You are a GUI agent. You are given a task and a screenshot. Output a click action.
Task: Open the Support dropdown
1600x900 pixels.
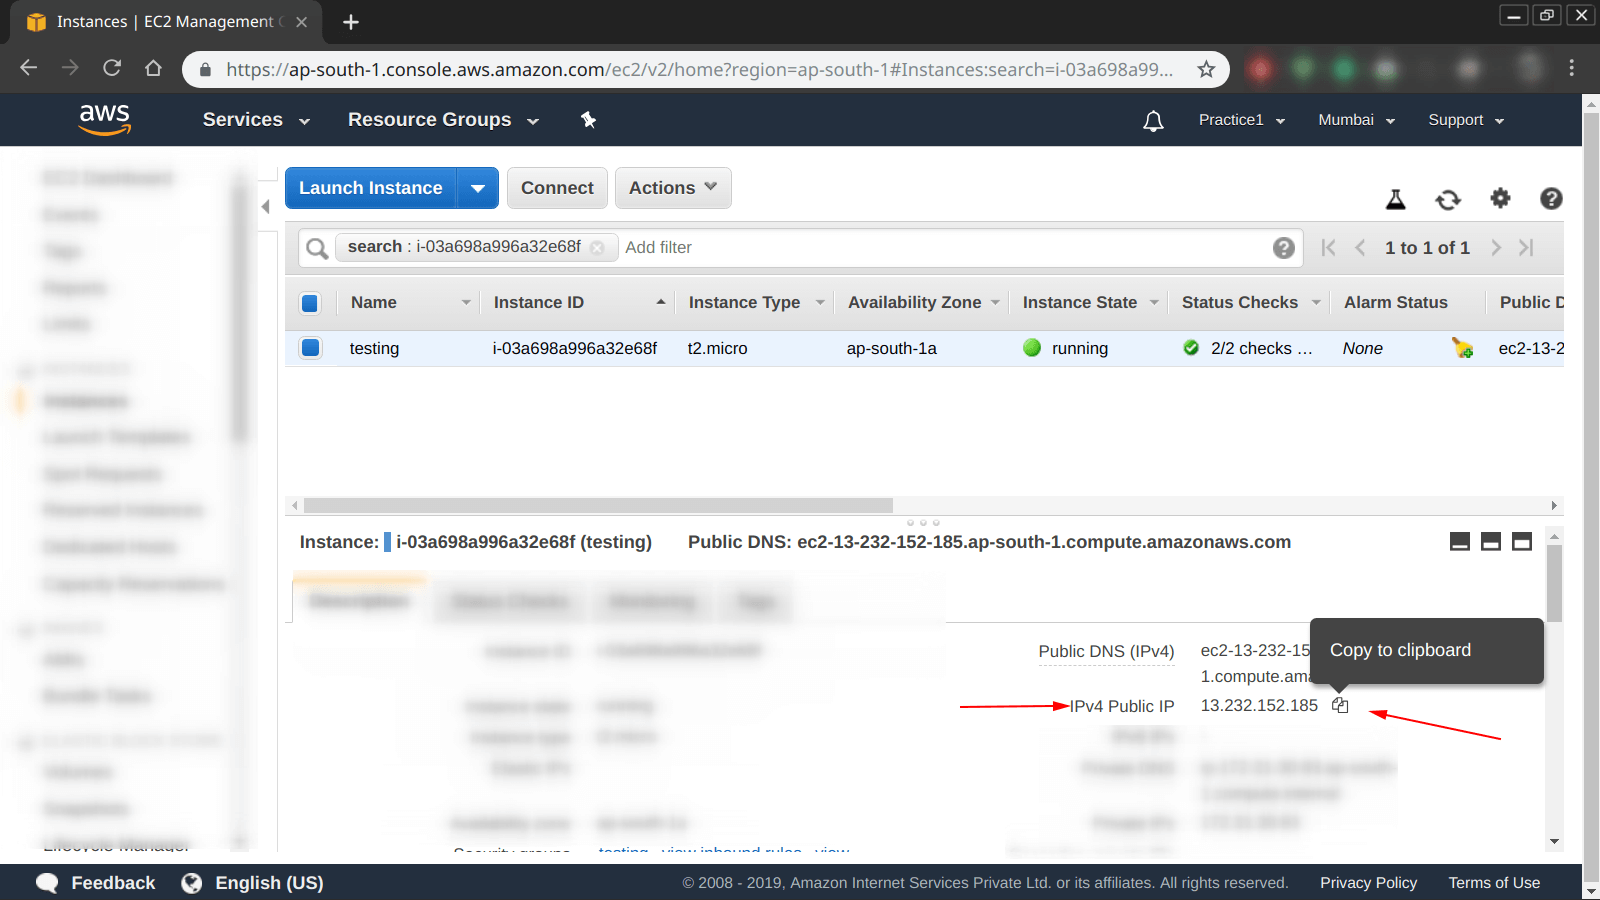[1466, 120]
